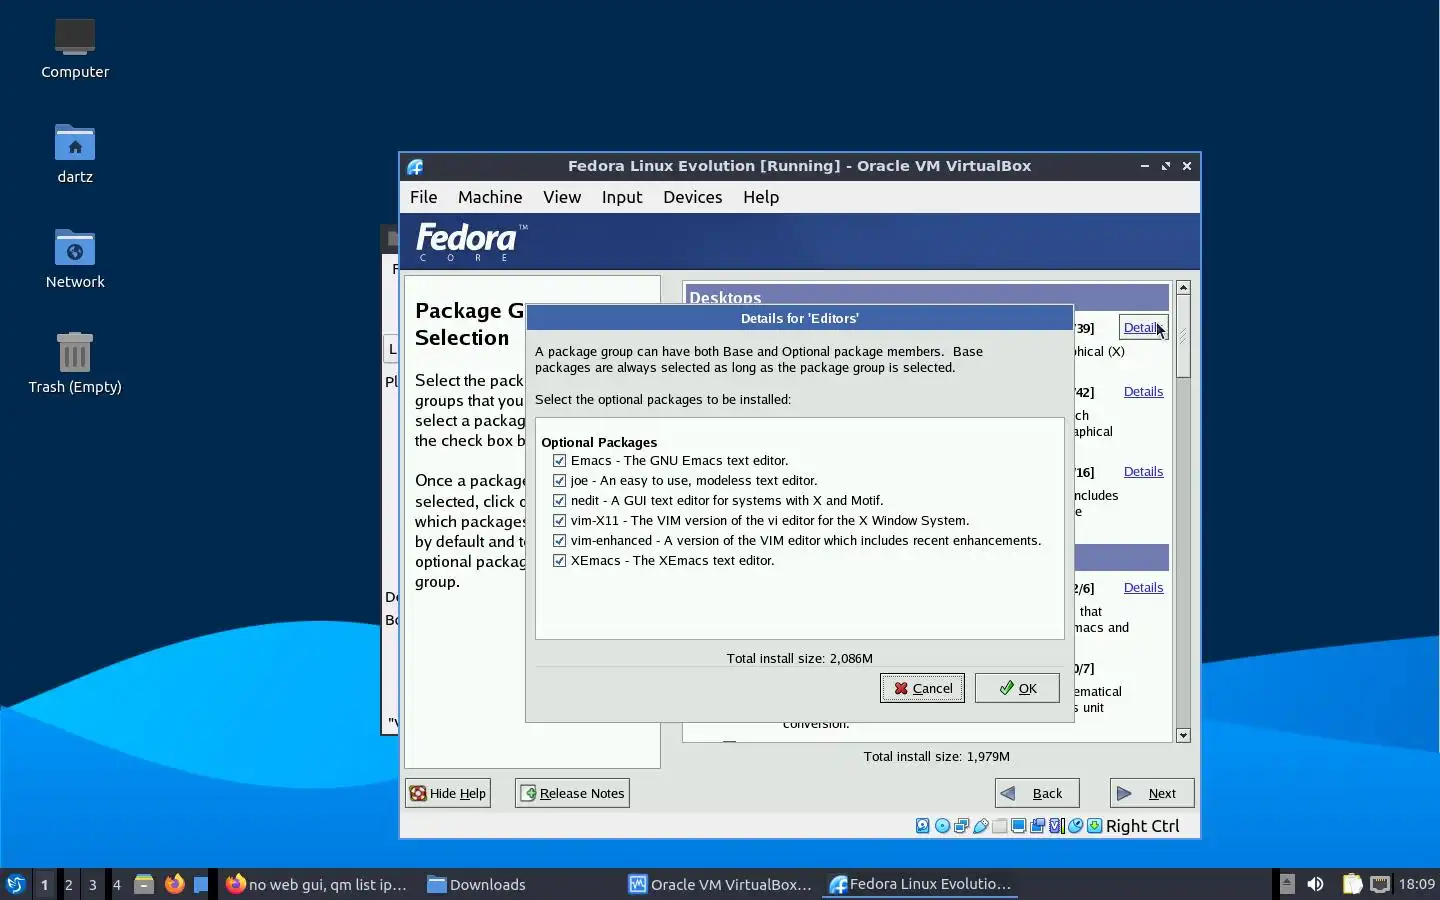The height and width of the screenshot is (900, 1440).
Task: Open the File menu
Action: pos(423,197)
